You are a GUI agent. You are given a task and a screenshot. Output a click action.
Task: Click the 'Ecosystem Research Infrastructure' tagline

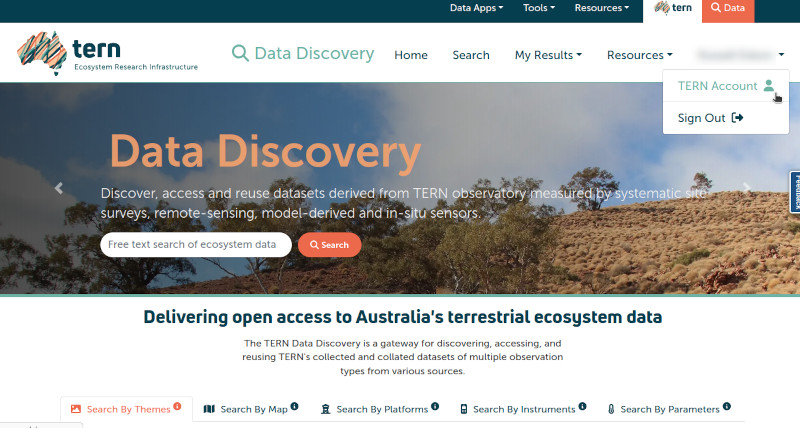pos(136,67)
